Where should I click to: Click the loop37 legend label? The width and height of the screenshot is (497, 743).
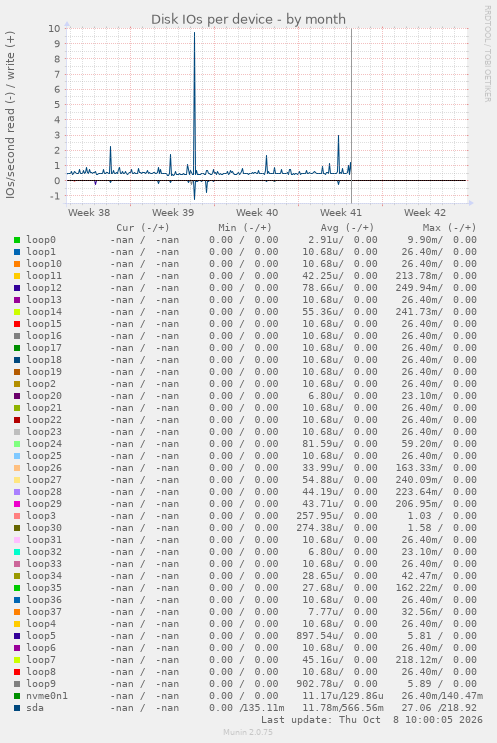pyautogui.click(x=44, y=612)
